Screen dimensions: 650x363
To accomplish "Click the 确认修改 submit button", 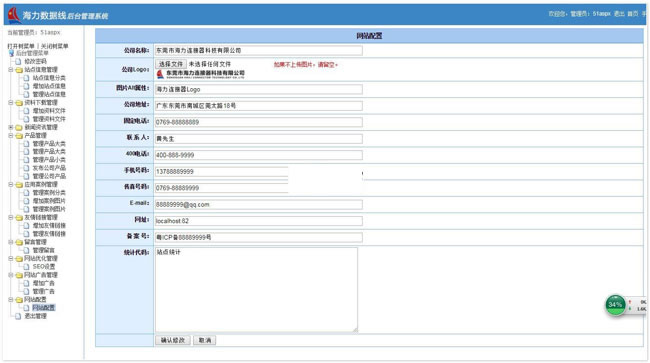I will tap(173, 340).
